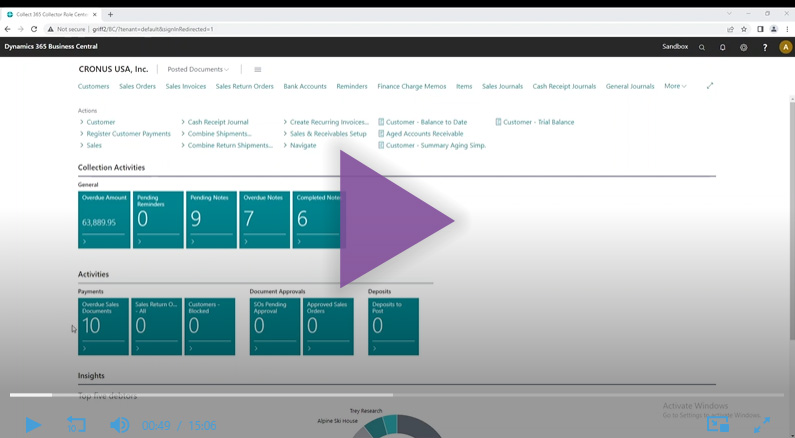Open Bank Accounts navigation item
This screenshot has width=795, height=438.
[x=305, y=86]
